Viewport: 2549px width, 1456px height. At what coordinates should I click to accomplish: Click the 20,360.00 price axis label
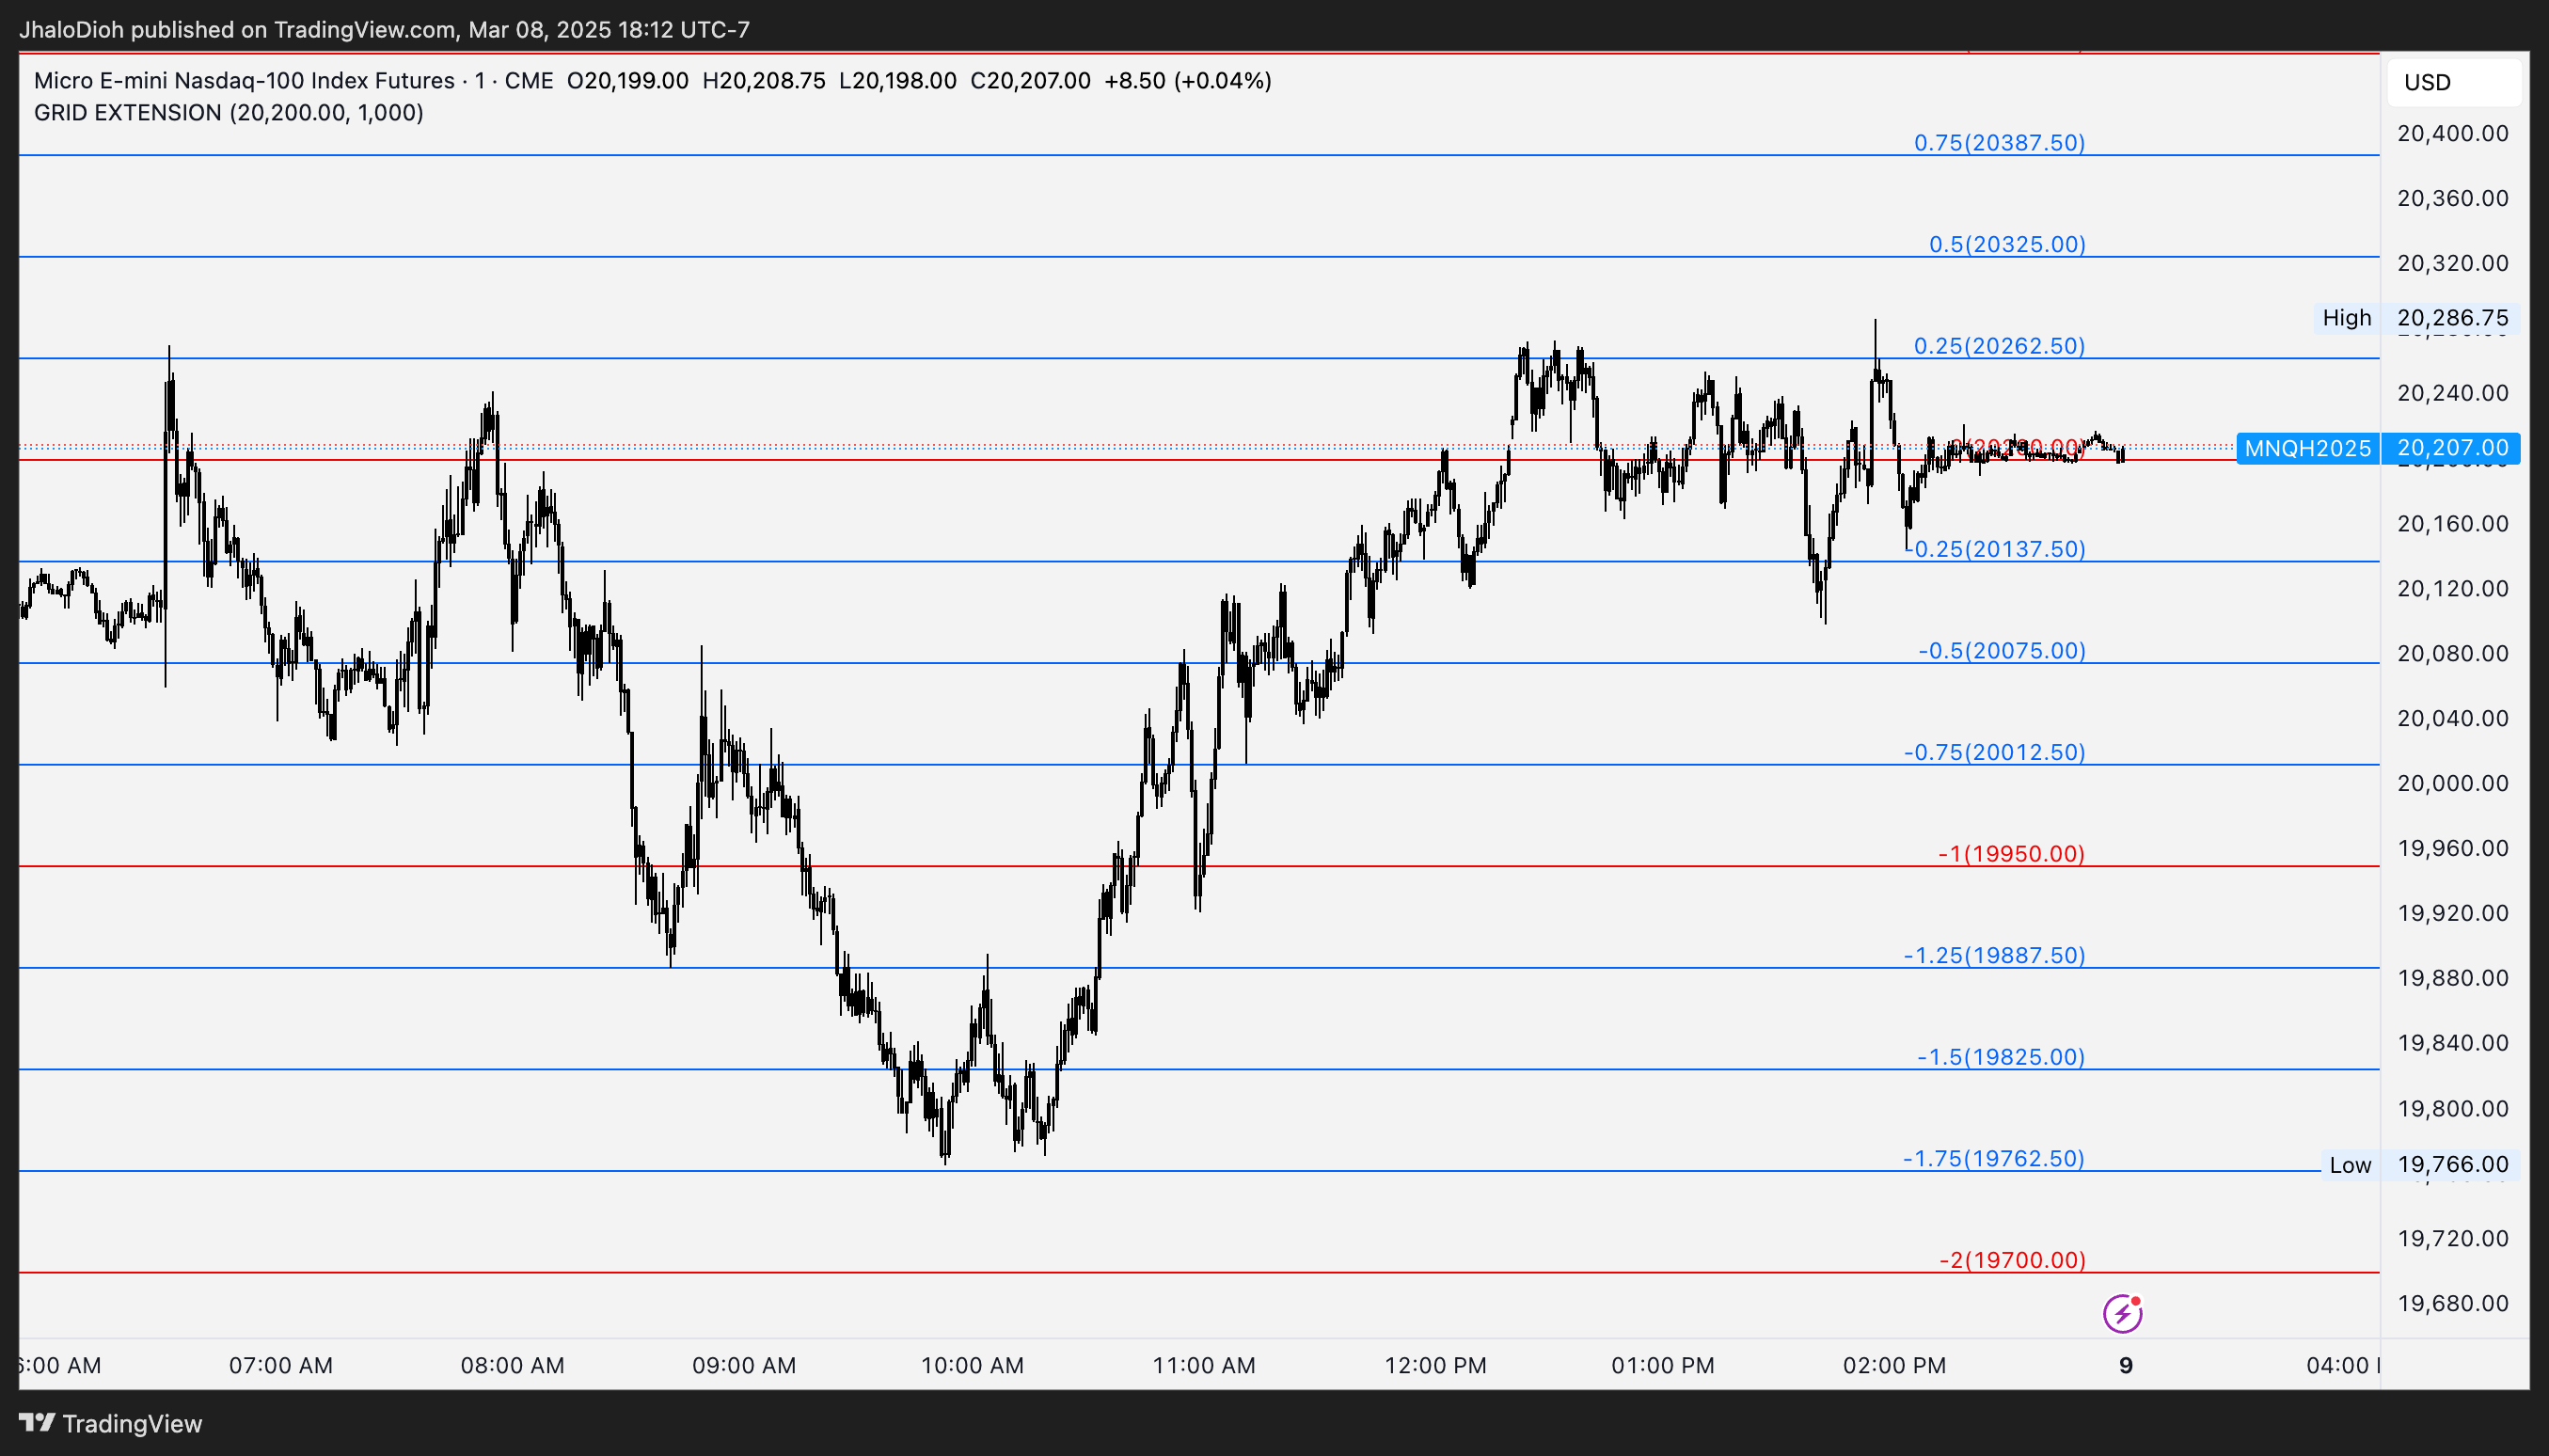click(x=2453, y=198)
